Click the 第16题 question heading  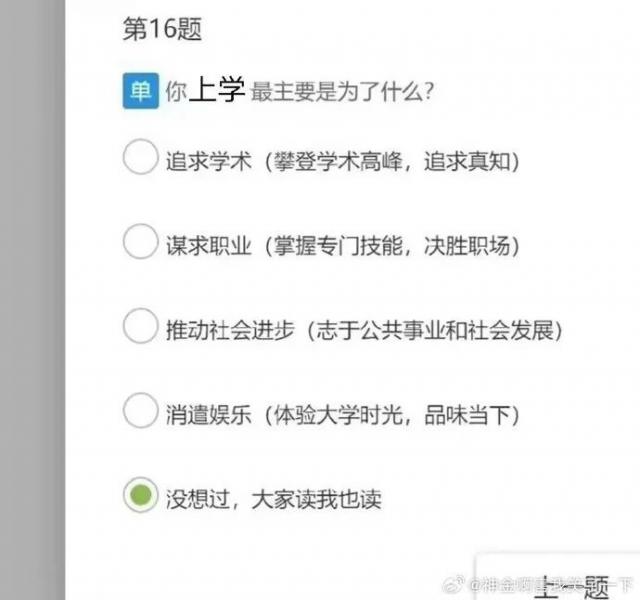click(162, 29)
